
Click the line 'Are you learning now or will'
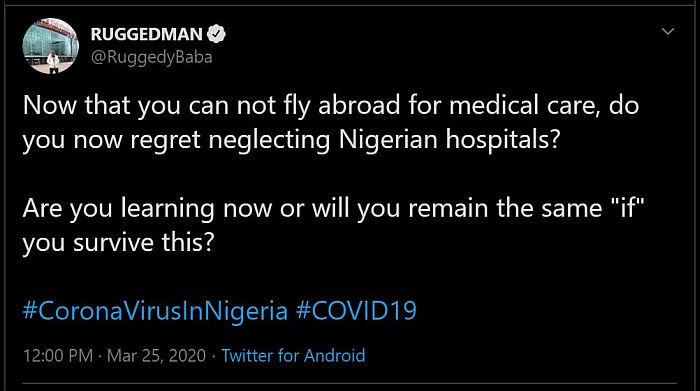(x=333, y=209)
